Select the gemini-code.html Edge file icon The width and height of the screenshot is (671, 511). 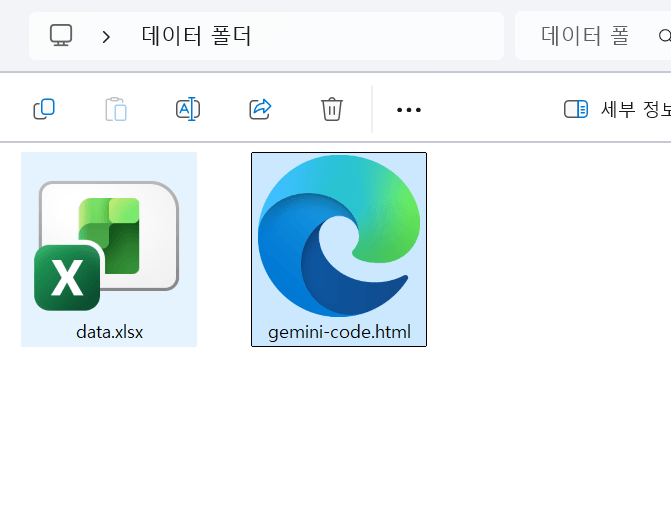click(x=339, y=236)
